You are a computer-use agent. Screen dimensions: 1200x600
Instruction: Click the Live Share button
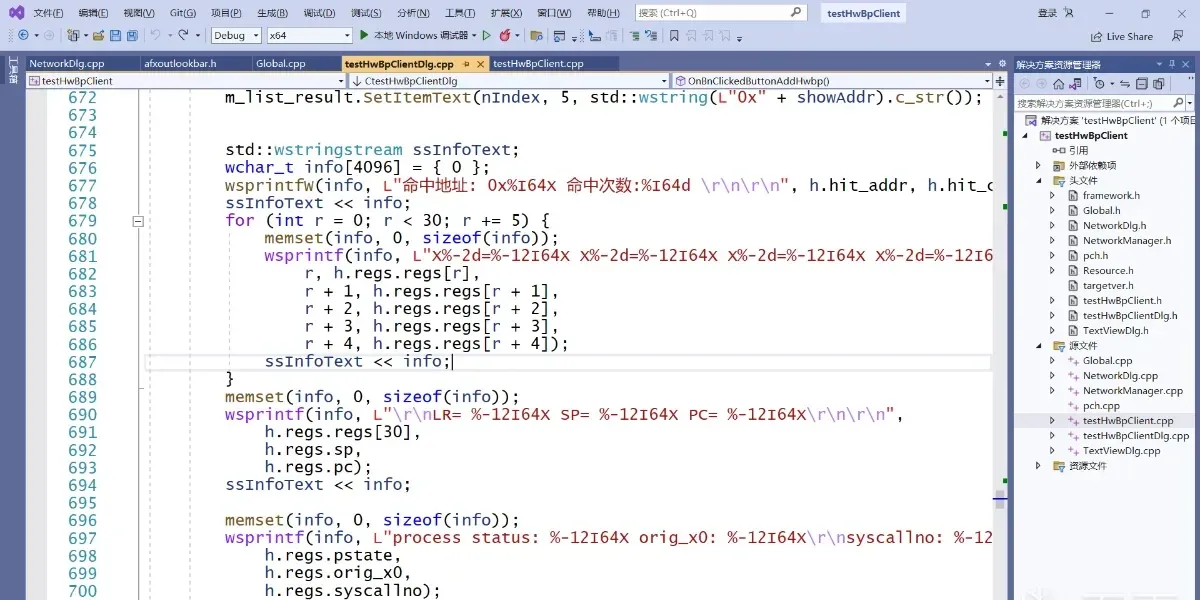click(1122, 36)
